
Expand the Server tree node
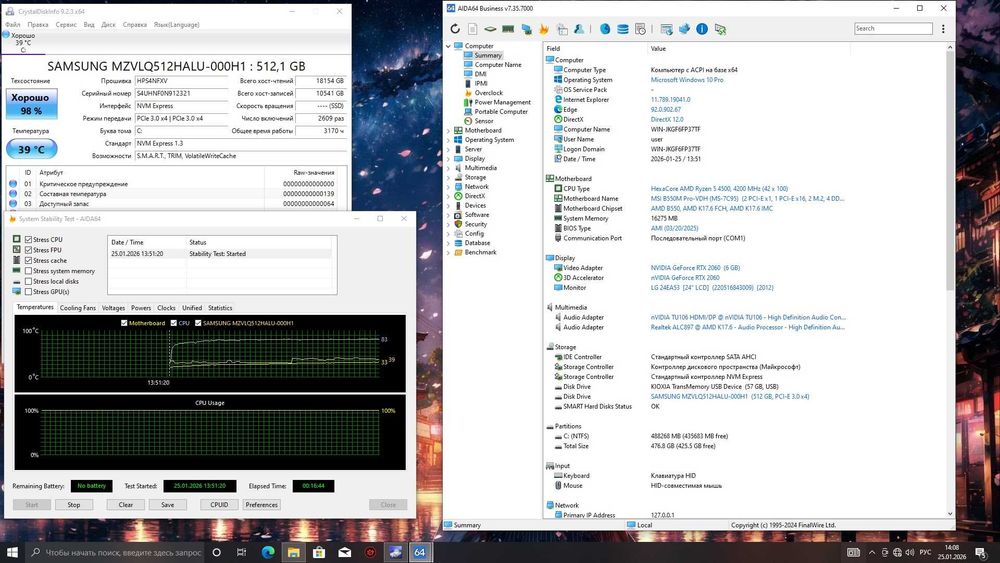pyautogui.click(x=448, y=149)
